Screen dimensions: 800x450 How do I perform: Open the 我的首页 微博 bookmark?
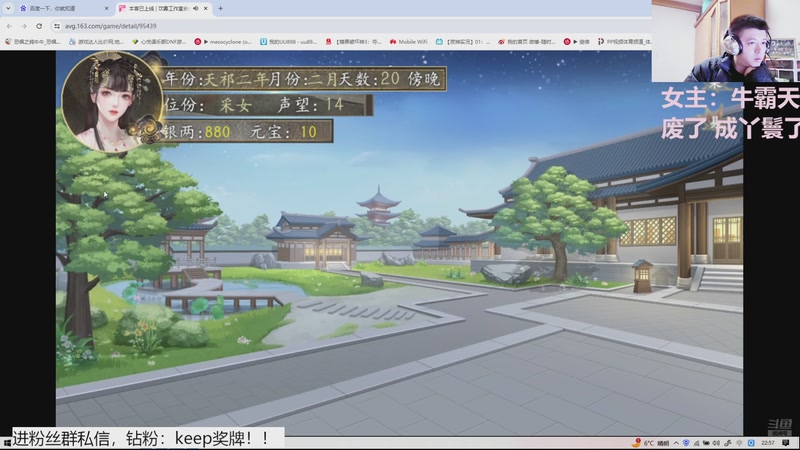pos(527,42)
